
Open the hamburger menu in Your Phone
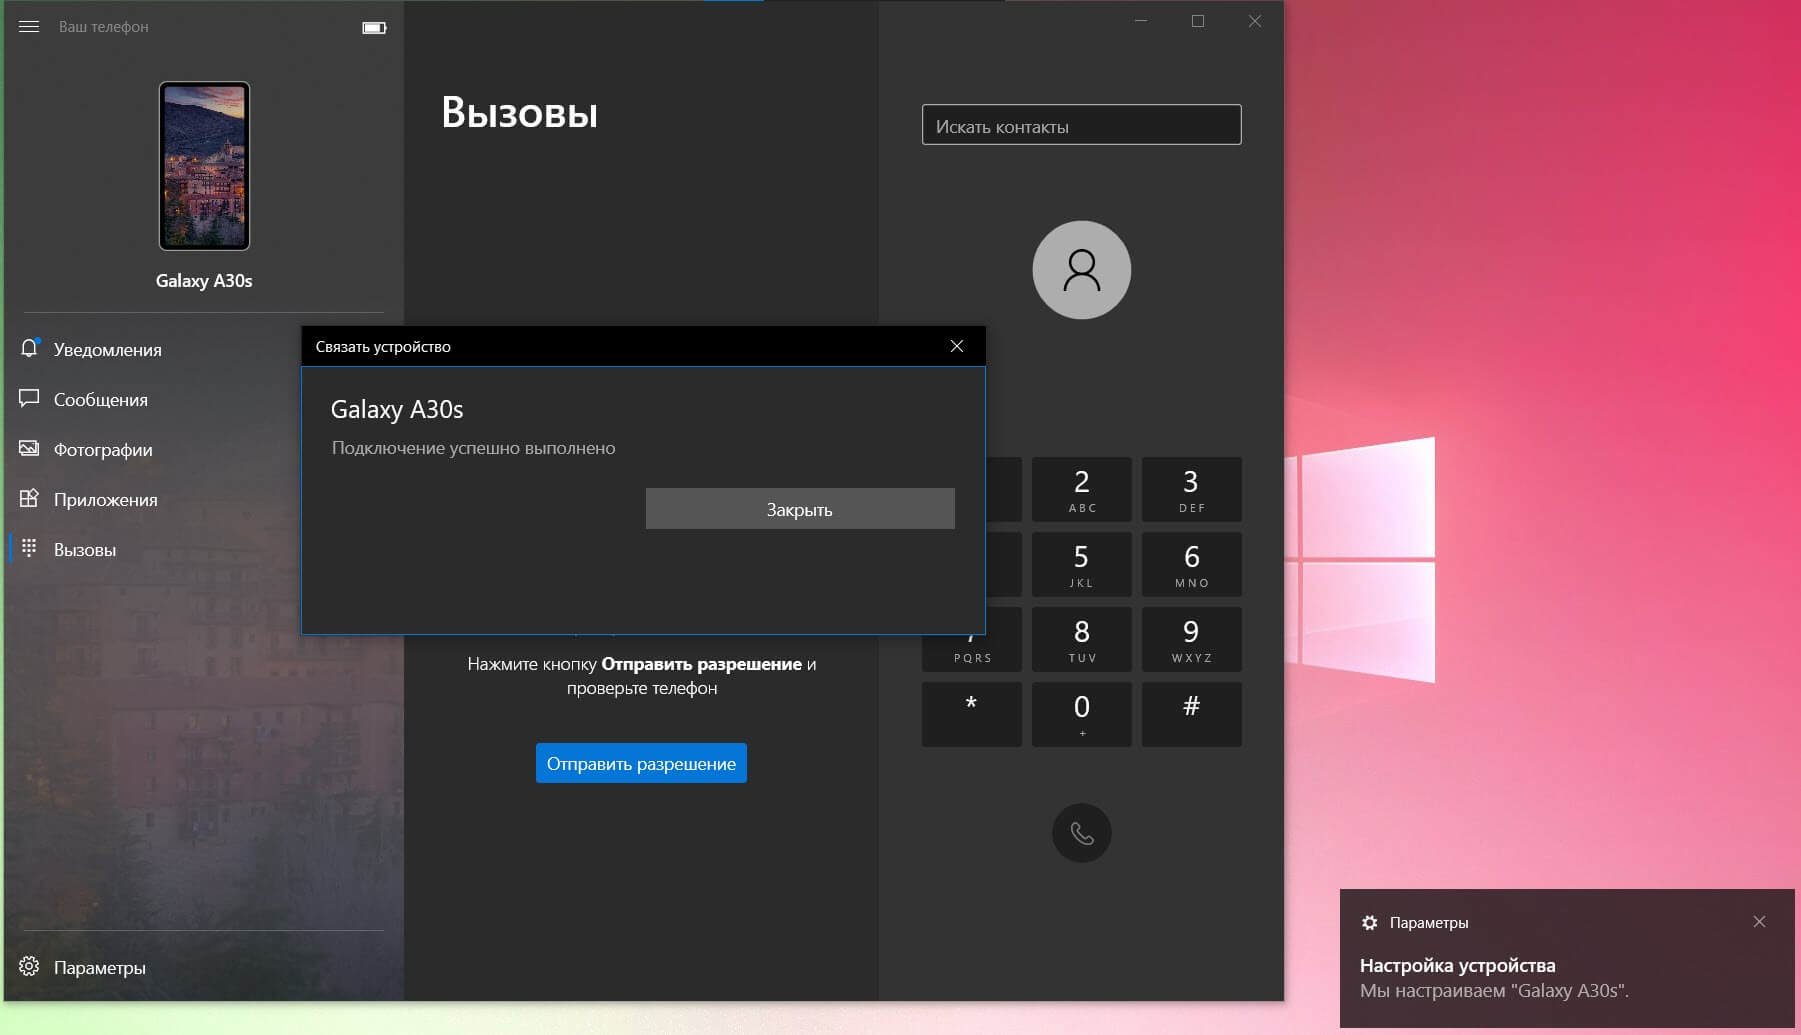pos(29,27)
